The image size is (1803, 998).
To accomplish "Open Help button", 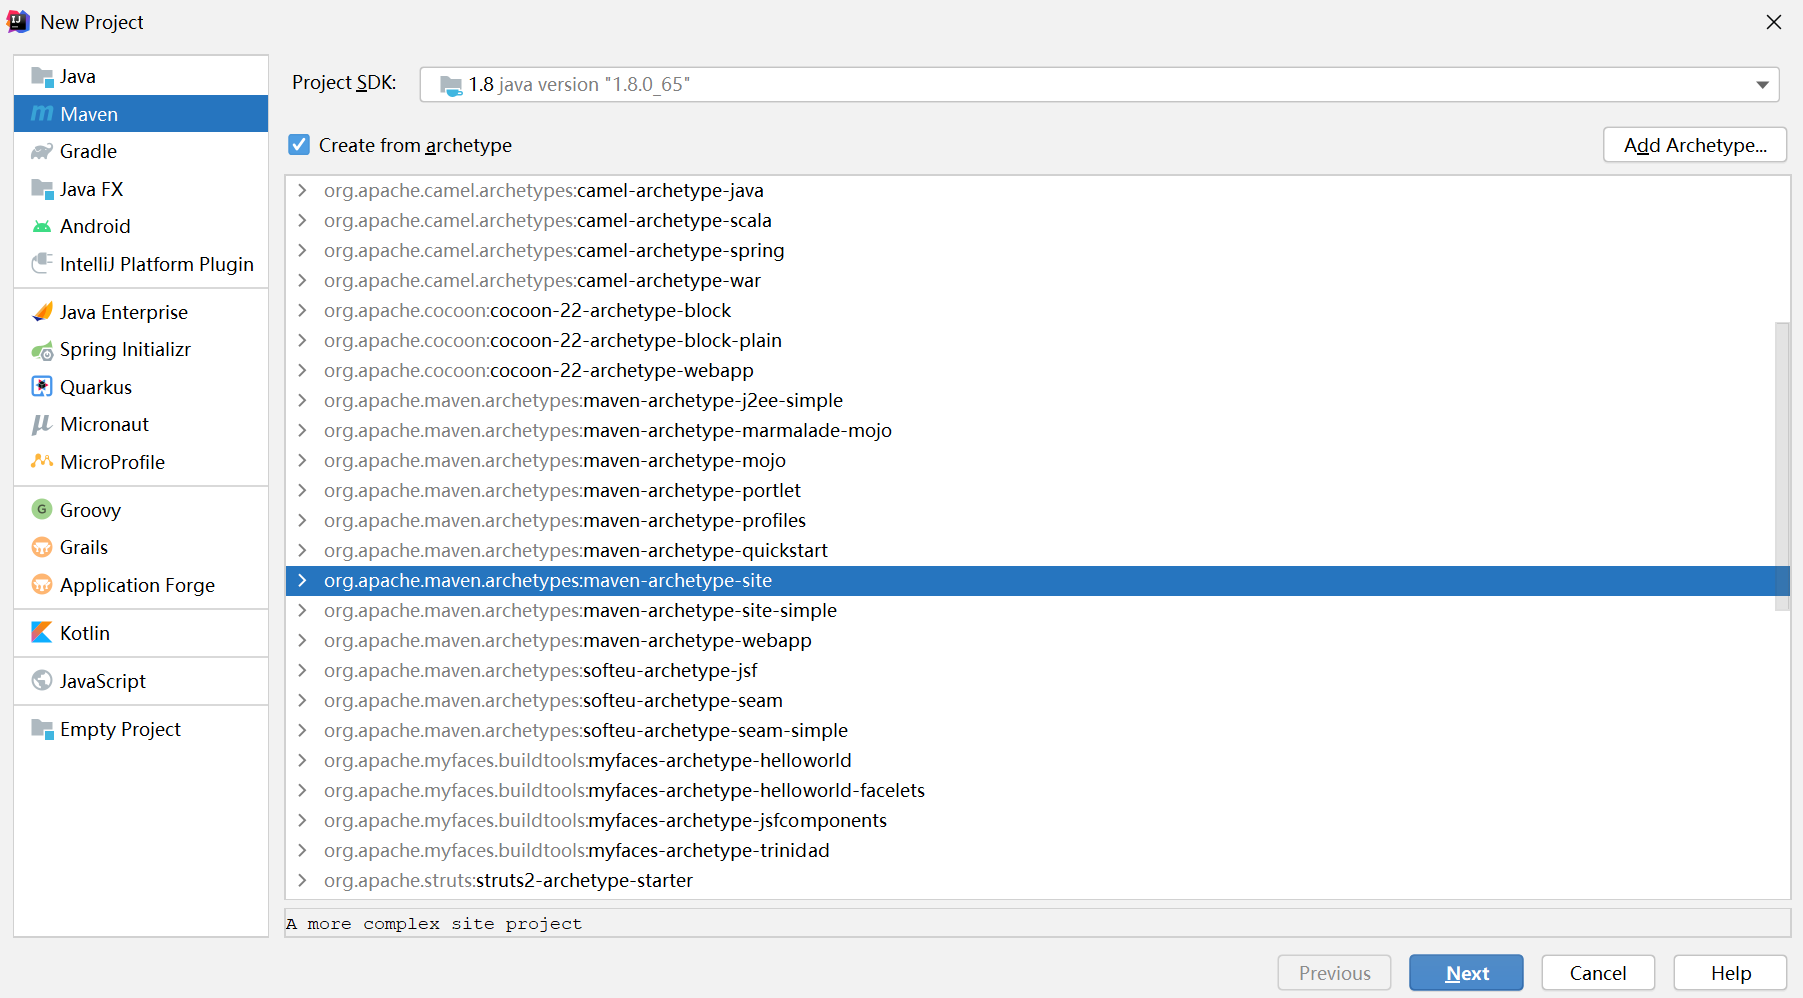I will click(x=1730, y=973).
